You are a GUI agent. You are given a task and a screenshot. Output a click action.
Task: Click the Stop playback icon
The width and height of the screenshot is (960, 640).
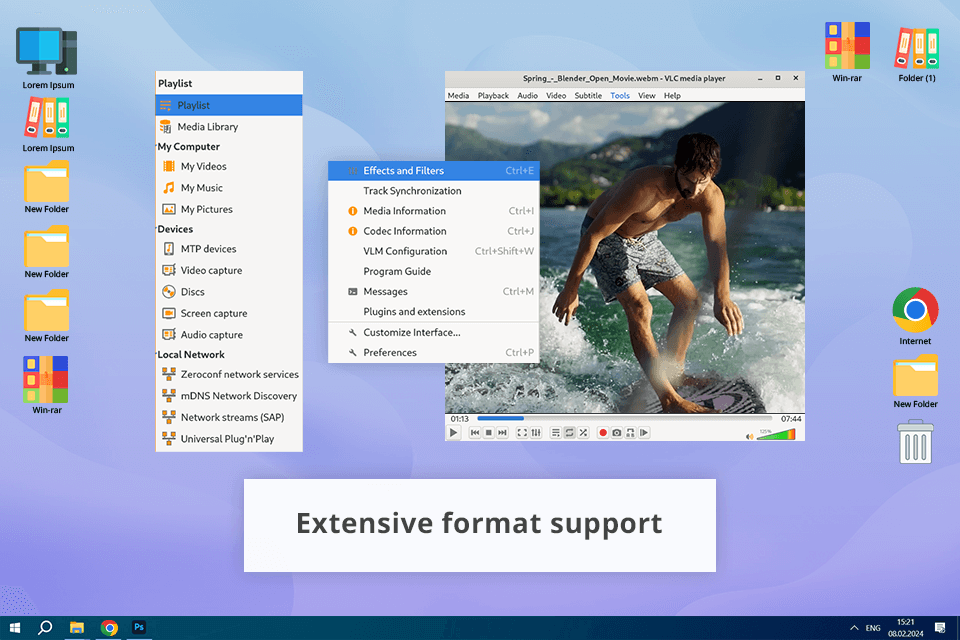pos(489,433)
